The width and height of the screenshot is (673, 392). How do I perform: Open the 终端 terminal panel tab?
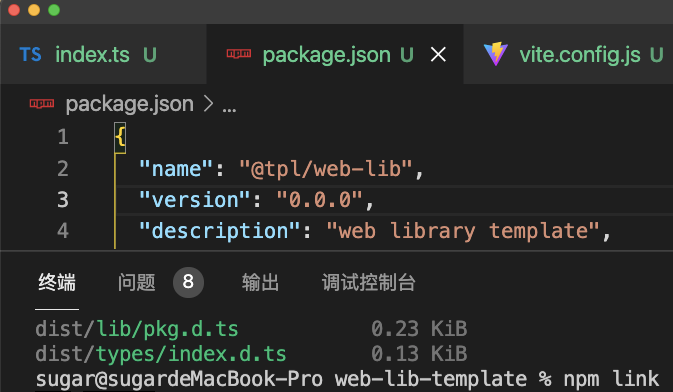[57, 283]
